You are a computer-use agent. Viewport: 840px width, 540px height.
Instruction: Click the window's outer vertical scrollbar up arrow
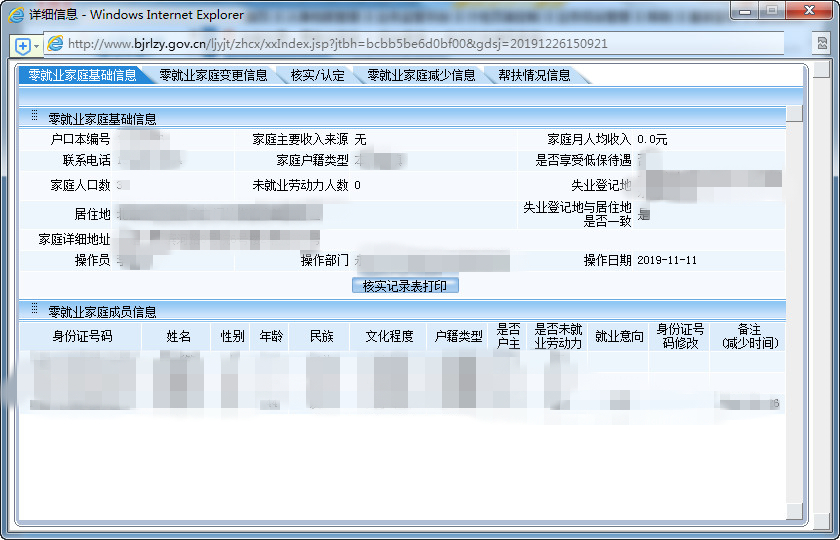tap(820, 71)
